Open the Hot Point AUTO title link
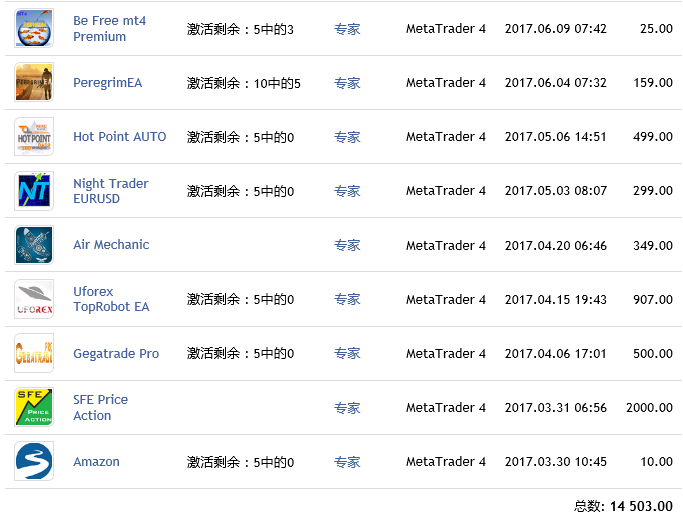The height and width of the screenshot is (521, 683). tap(120, 137)
